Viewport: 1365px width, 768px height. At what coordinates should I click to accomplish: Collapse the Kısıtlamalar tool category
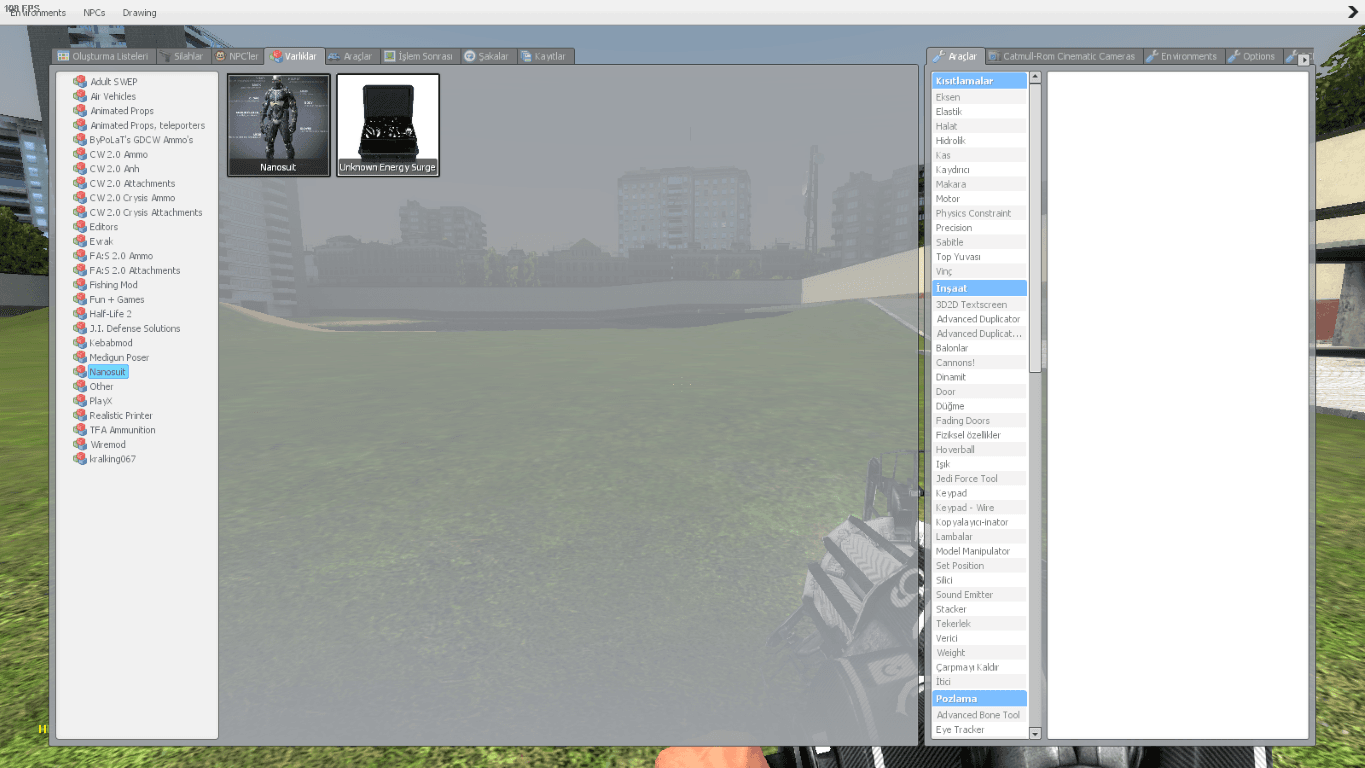point(979,81)
